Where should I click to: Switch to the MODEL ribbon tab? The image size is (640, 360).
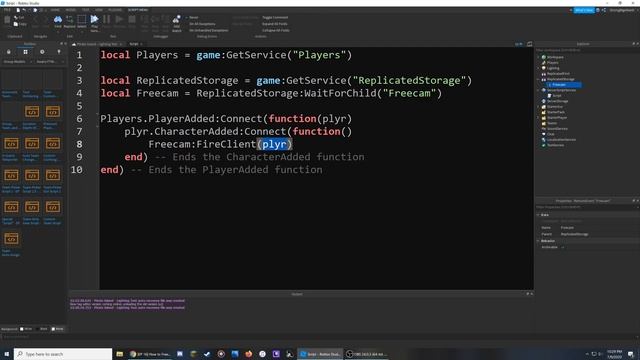pyautogui.click(x=71, y=10)
